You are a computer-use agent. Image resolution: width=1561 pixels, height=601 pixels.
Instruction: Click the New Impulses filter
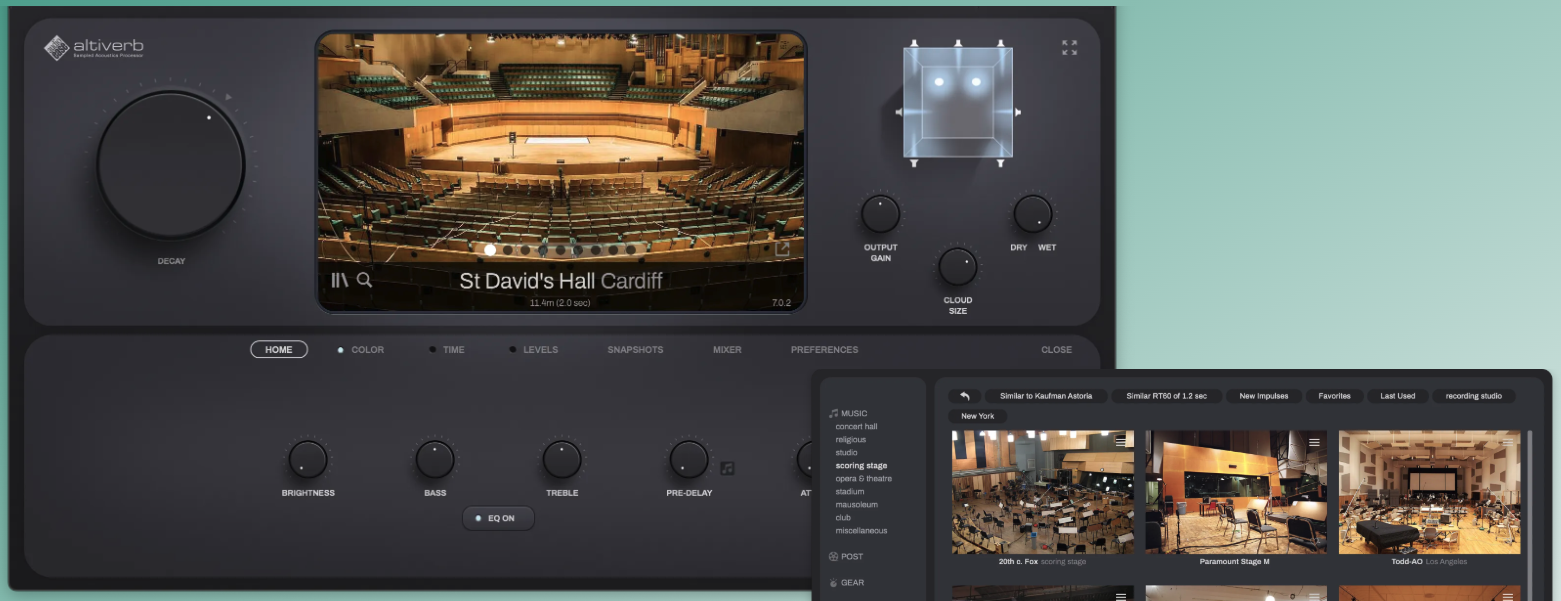(x=1264, y=396)
